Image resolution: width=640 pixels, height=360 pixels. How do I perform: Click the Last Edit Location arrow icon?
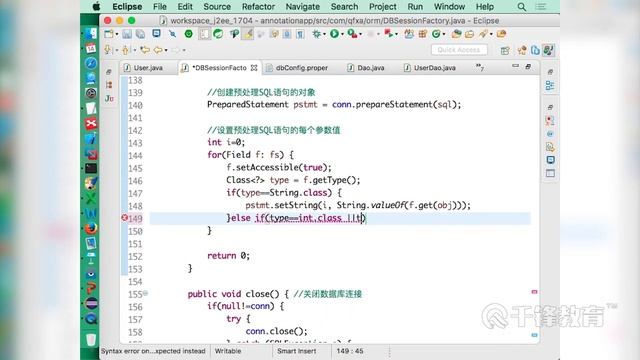(x=144, y=50)
